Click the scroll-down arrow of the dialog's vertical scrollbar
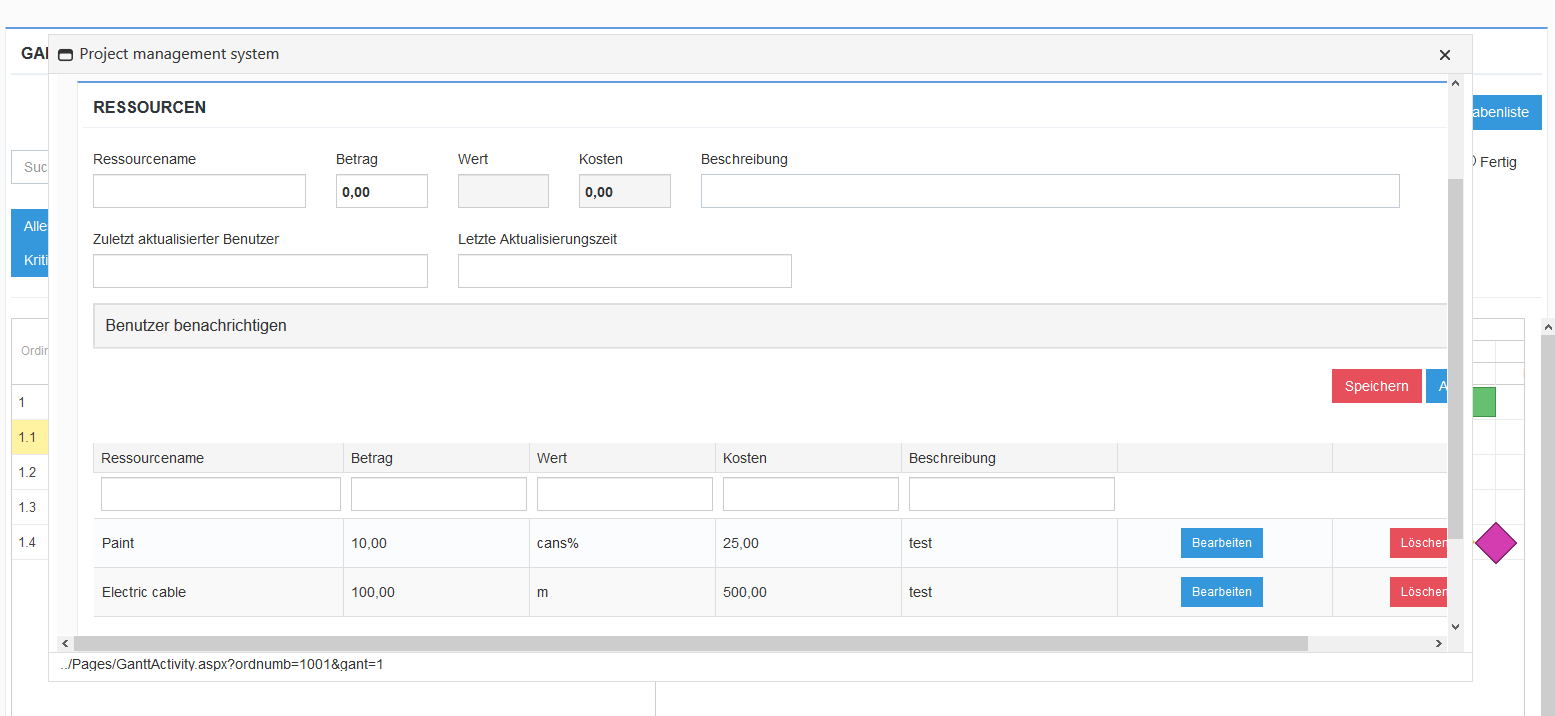Screen dimensions: 1555x716 1455,627
